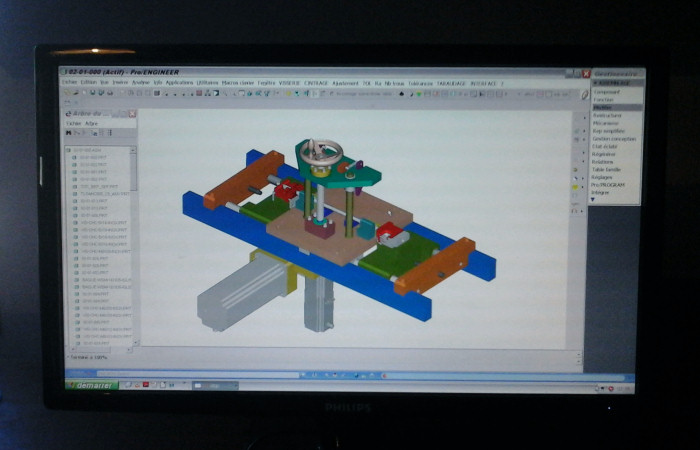Click the handwheel part in the 3D model
This screenshot has width=700, height=450.
coord(322,155)
